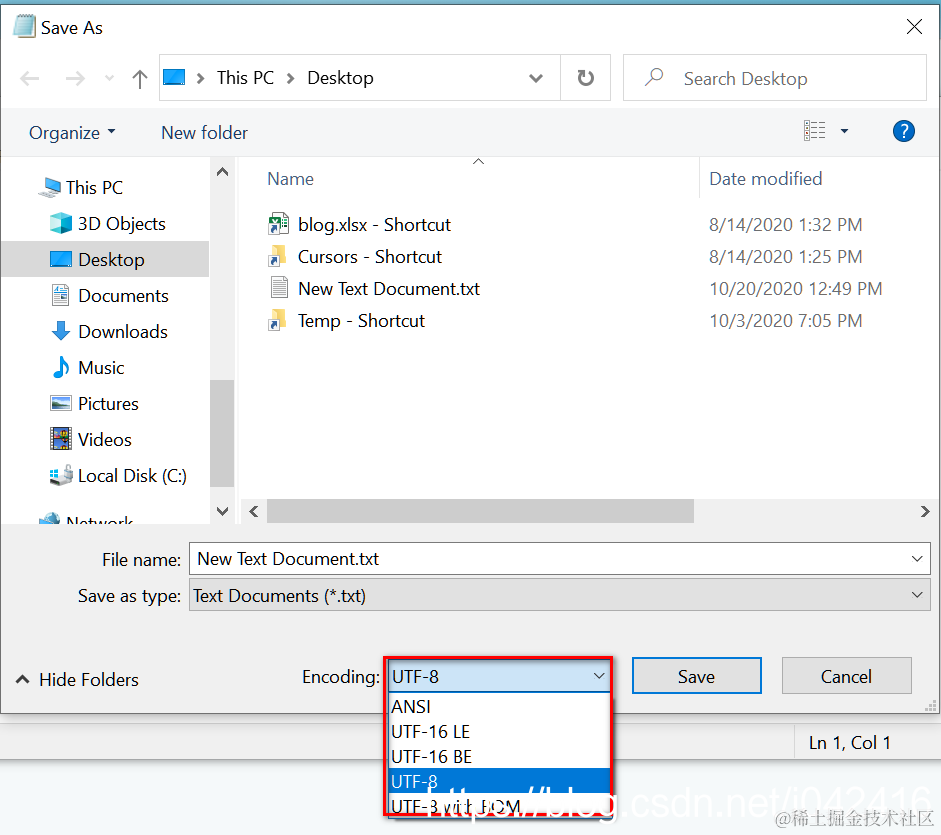Open the Organize menu
This screenshot has width=941, height=835.
72,133
